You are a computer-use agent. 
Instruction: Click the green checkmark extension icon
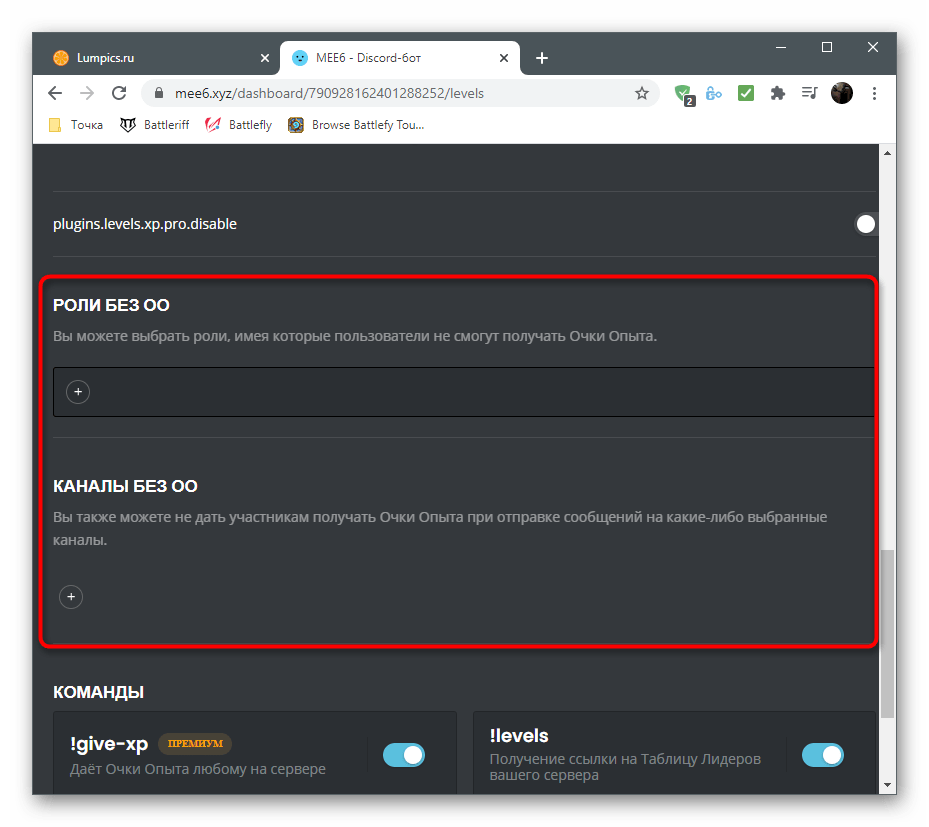[x=746, y=93]
